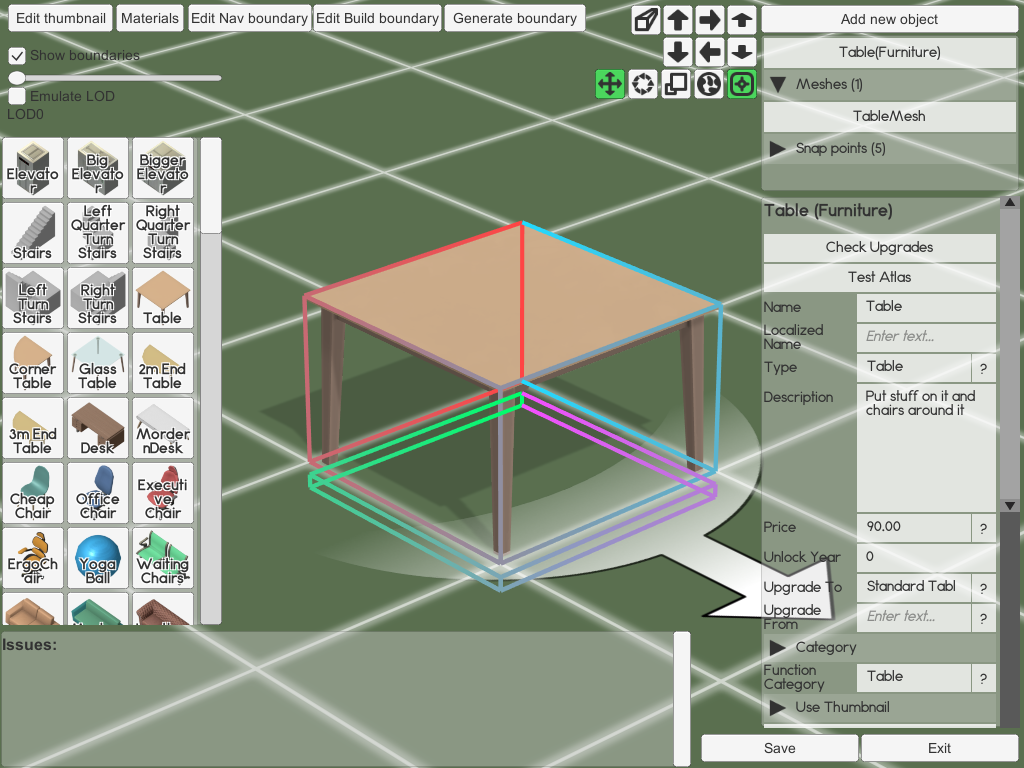The height and width of the screenshot is (768, 1024).
Task: Pick the Glass Table furniture thumbnail
Action: click(97, 364)
